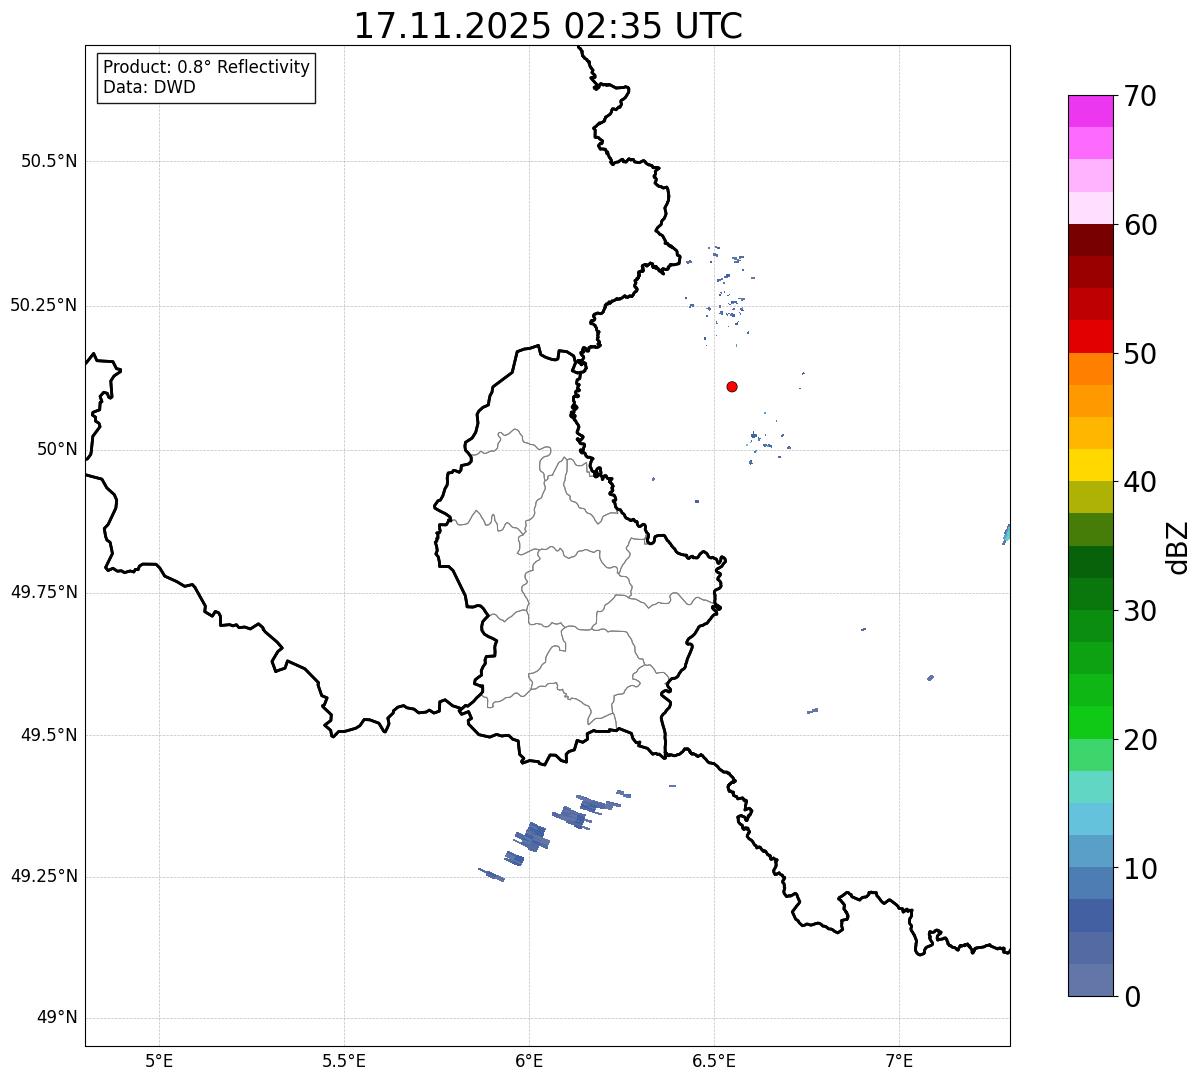Click the plot title 17.11.2025 02:35 UTC
The image size is (1202, 1081).
pos(548,26)
